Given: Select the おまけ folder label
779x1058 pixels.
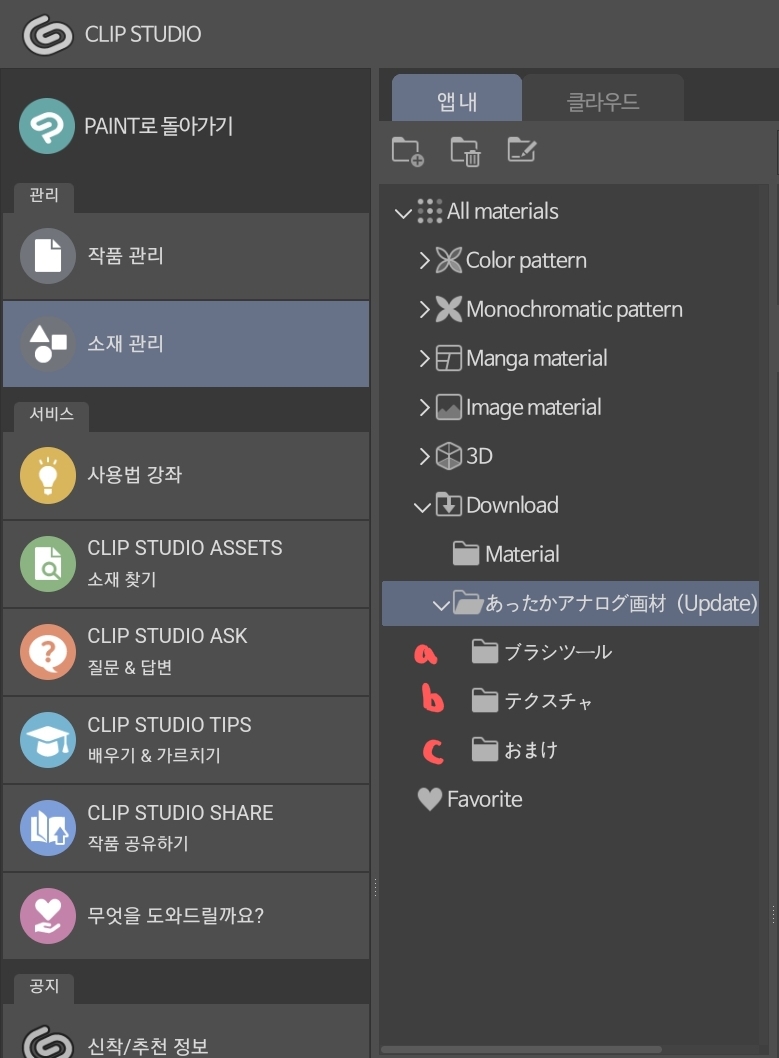Looking at the screenshot, I should [x=531, y=750].
